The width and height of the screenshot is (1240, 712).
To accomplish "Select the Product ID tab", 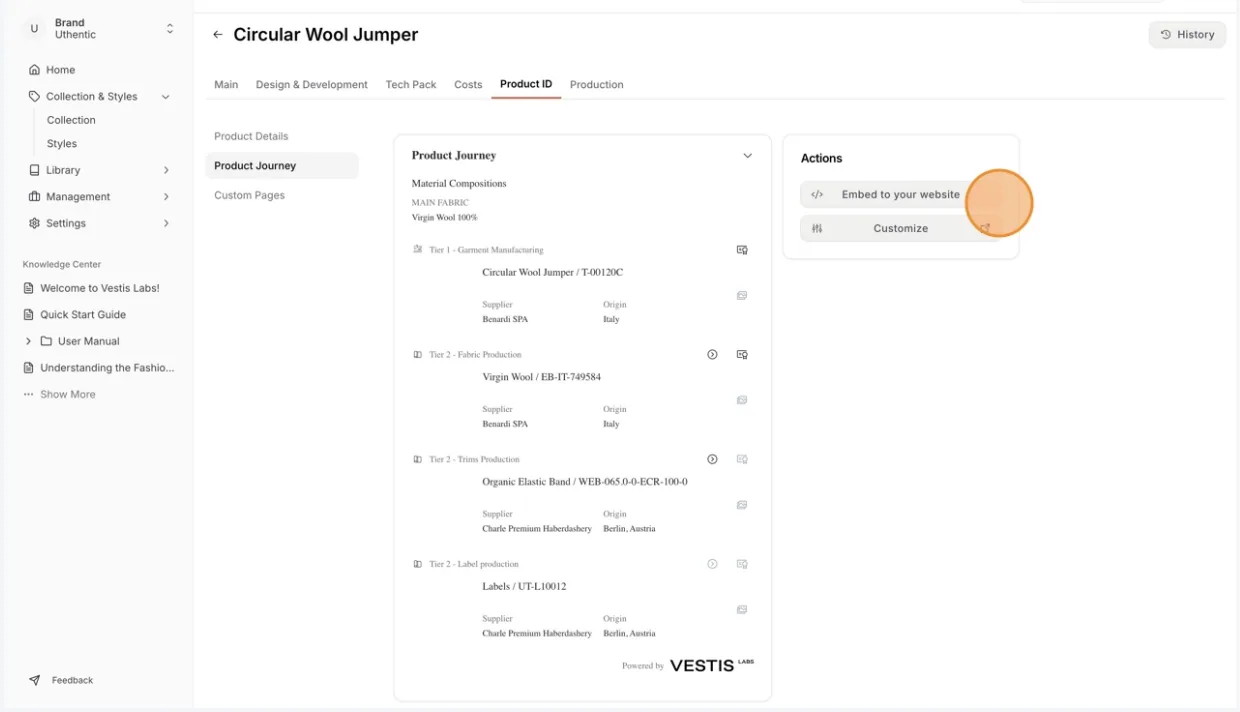I will click(x=526, y=84).
